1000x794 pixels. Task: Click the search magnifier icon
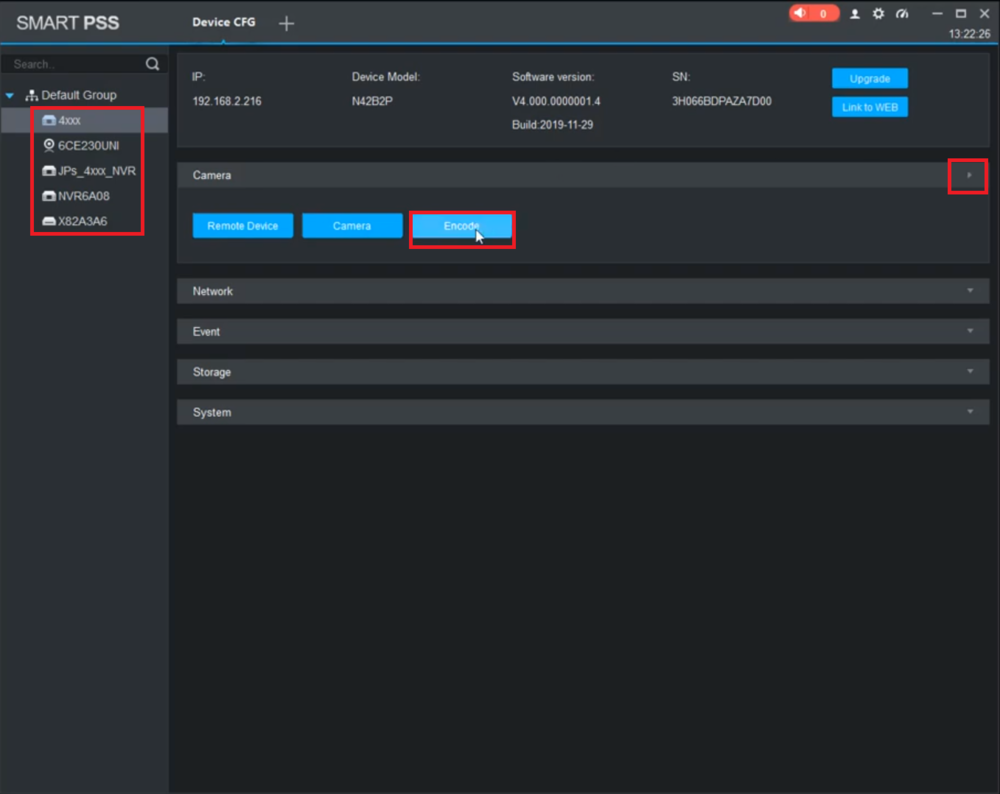(152, 64)
